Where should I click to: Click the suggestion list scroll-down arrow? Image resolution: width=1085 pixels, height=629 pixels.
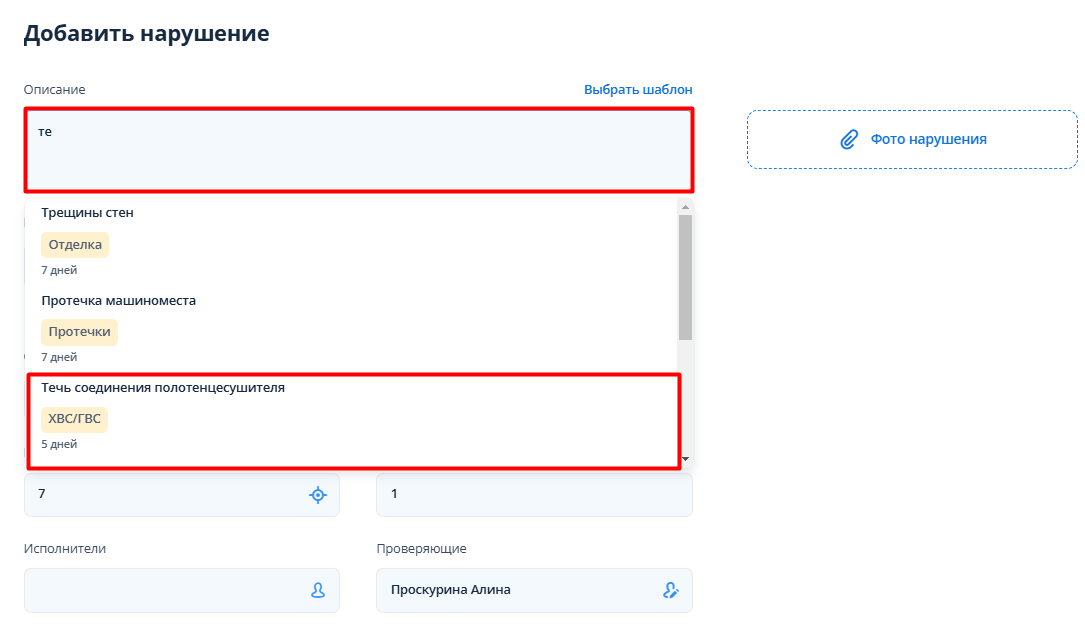point(685,458)
